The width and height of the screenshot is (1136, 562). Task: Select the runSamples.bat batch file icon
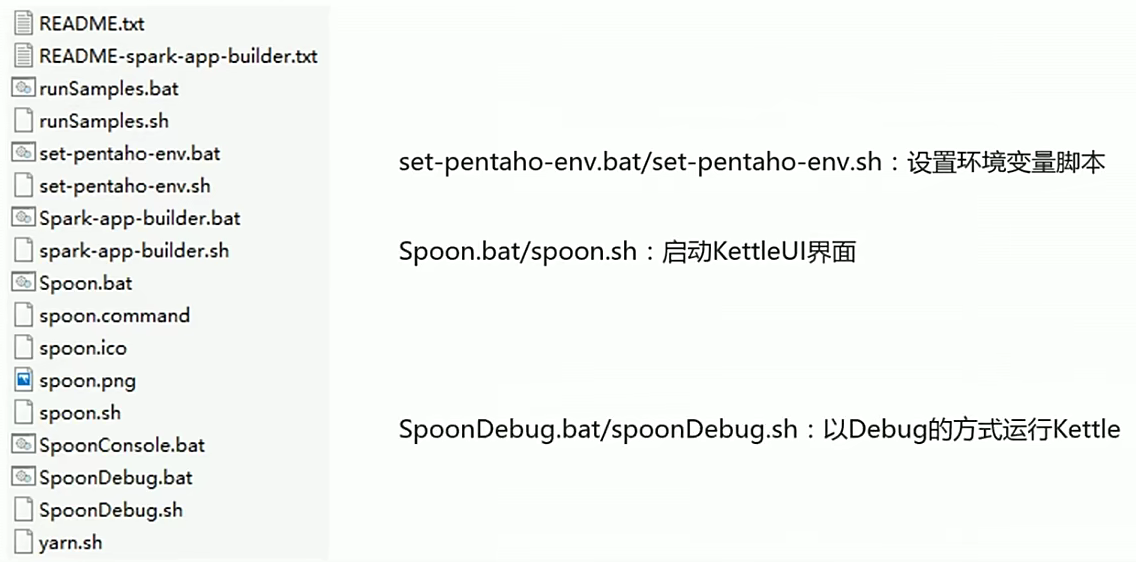click(x=24, y=88)
